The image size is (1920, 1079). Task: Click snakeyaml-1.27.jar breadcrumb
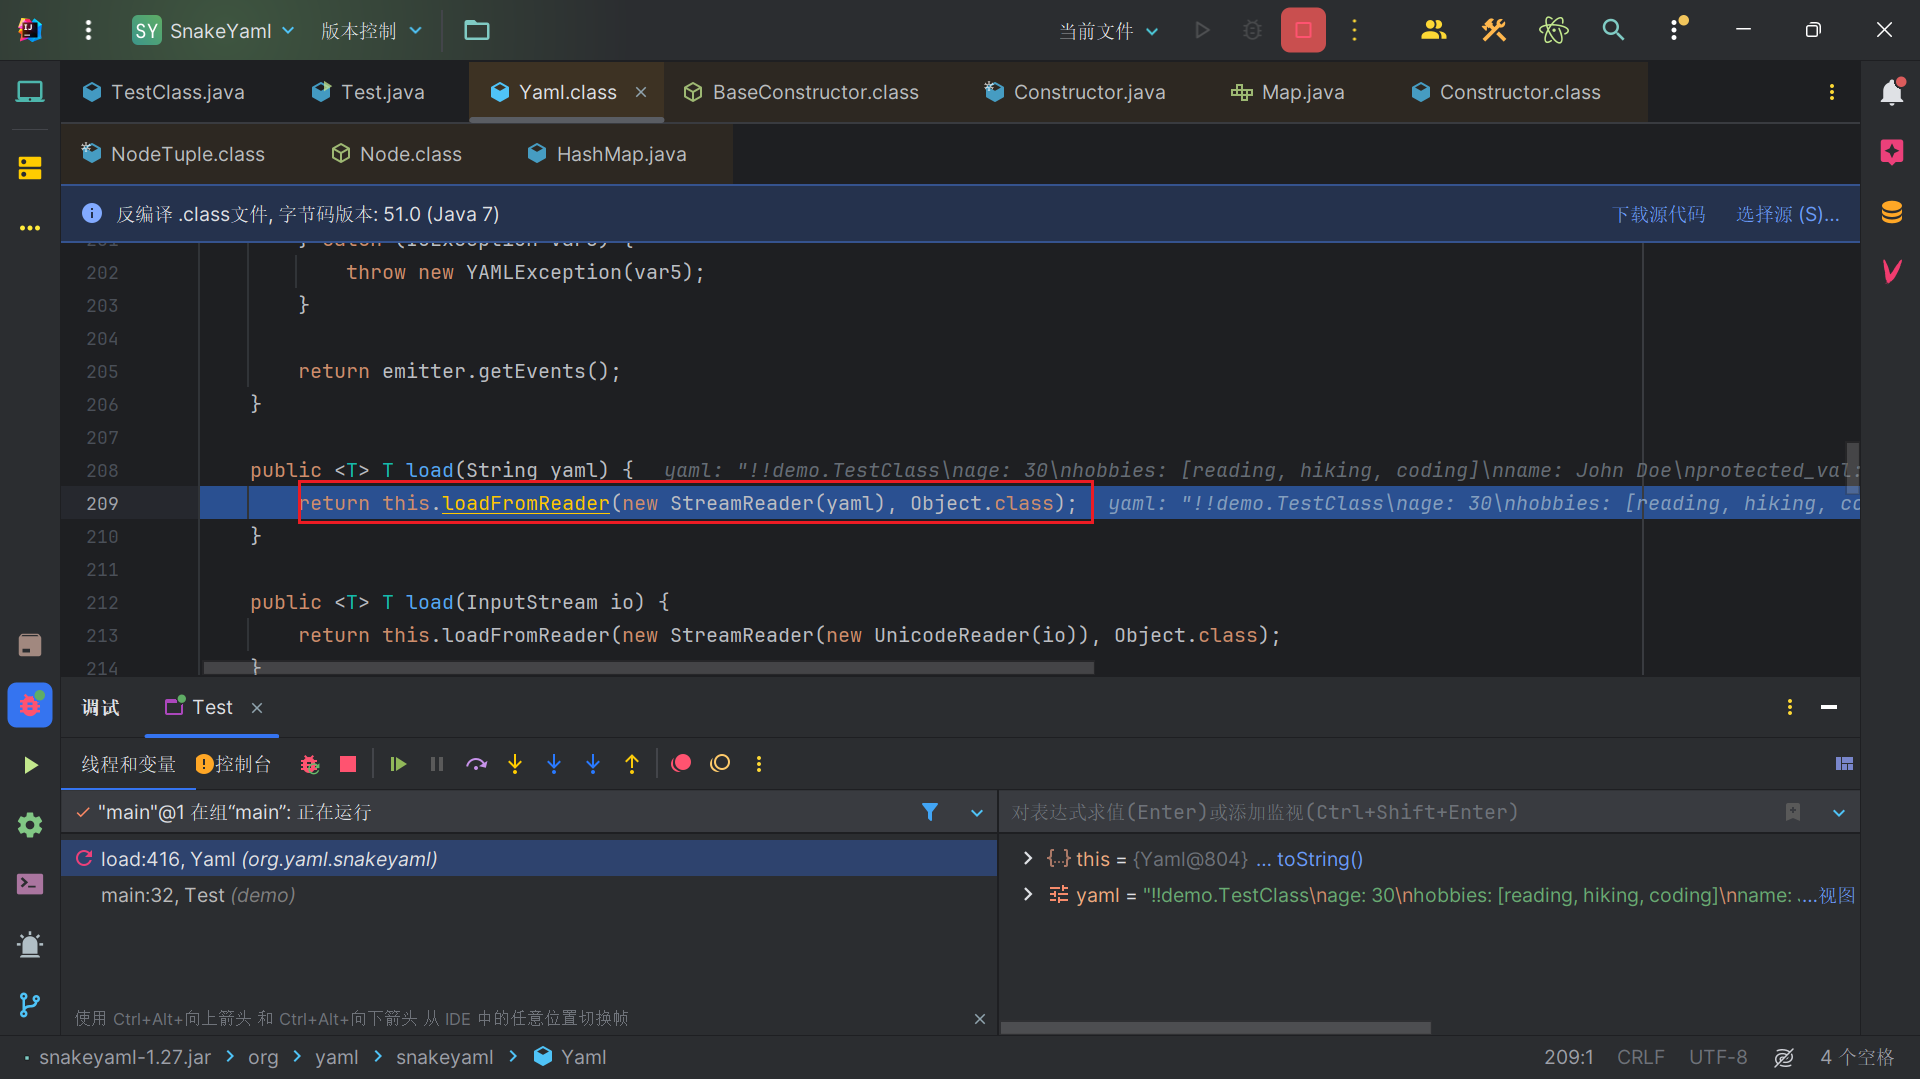[125, 1057]
